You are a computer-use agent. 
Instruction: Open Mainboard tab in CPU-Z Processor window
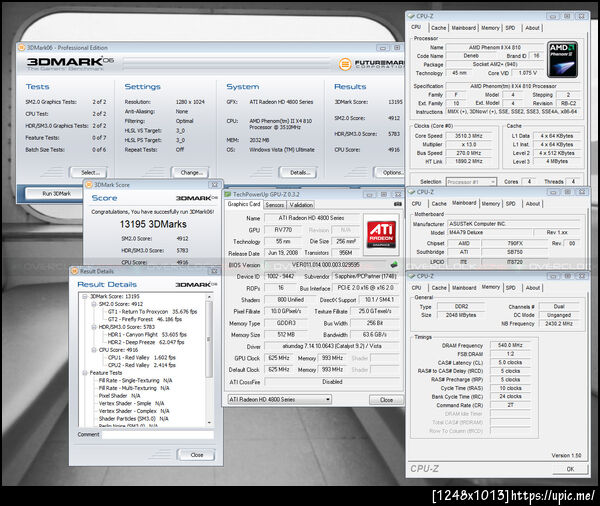[x=463, y=28]
